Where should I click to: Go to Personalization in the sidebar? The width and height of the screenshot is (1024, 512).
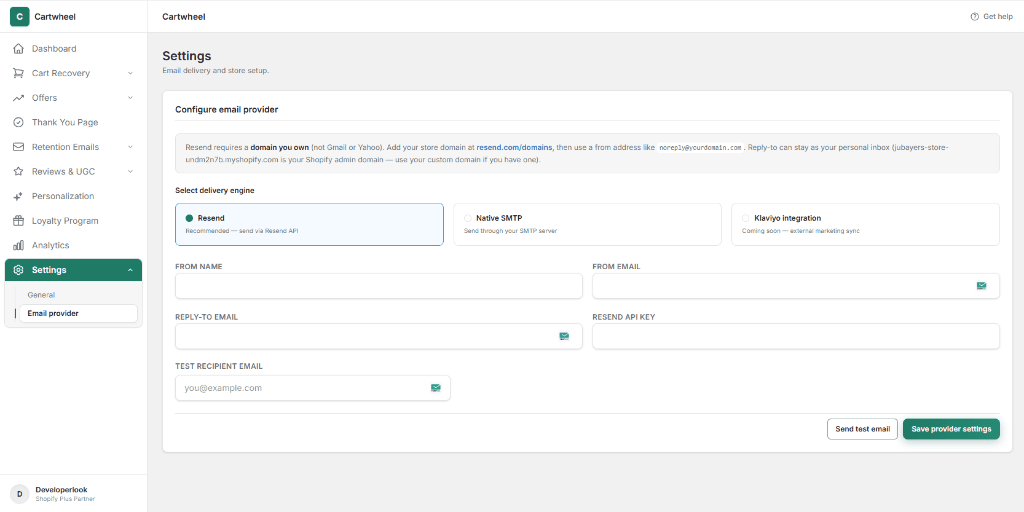[73, 196]
